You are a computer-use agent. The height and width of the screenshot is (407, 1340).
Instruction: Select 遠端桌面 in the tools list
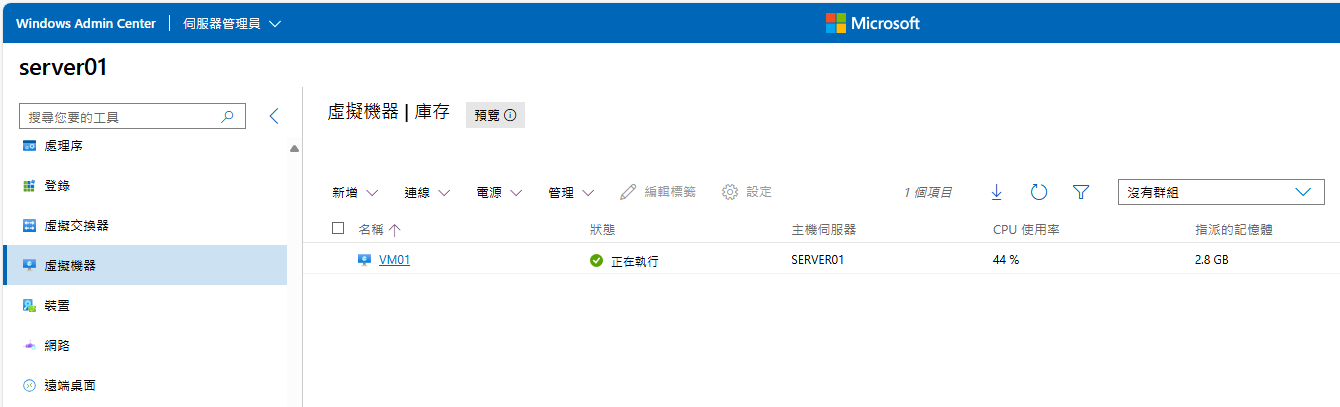[x=144, y=386]
